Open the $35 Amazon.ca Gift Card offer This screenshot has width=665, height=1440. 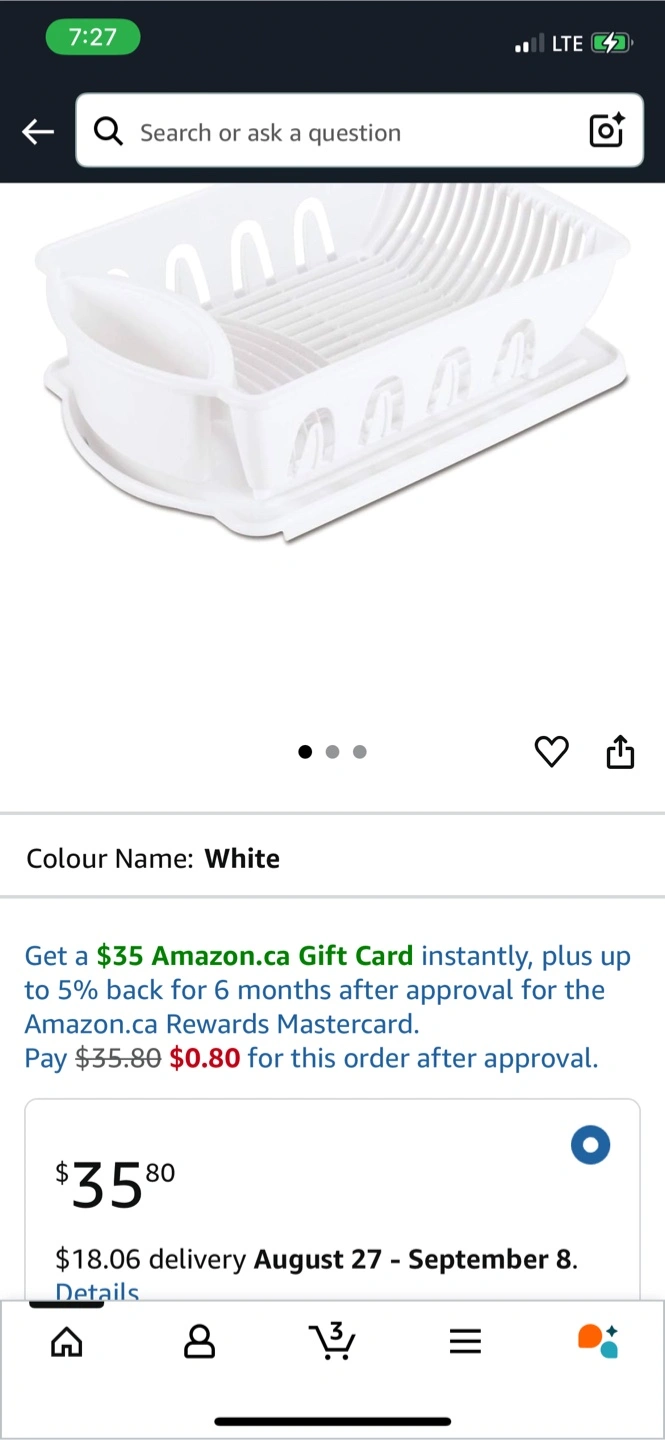(x=255, y=956)
